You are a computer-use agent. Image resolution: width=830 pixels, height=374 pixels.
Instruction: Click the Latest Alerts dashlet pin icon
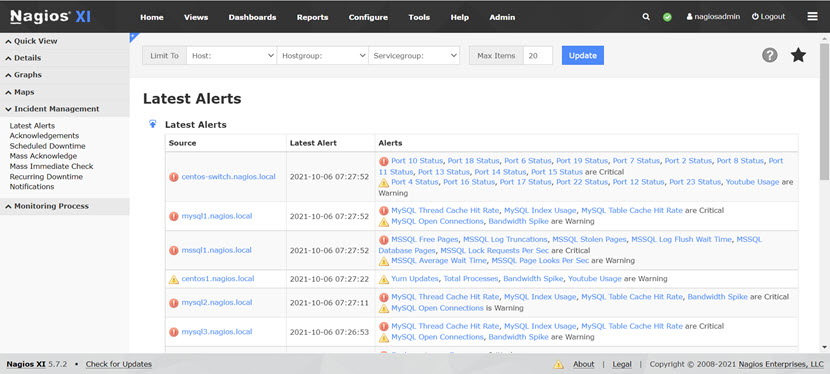pyautogui.click(x=152, y=124)
